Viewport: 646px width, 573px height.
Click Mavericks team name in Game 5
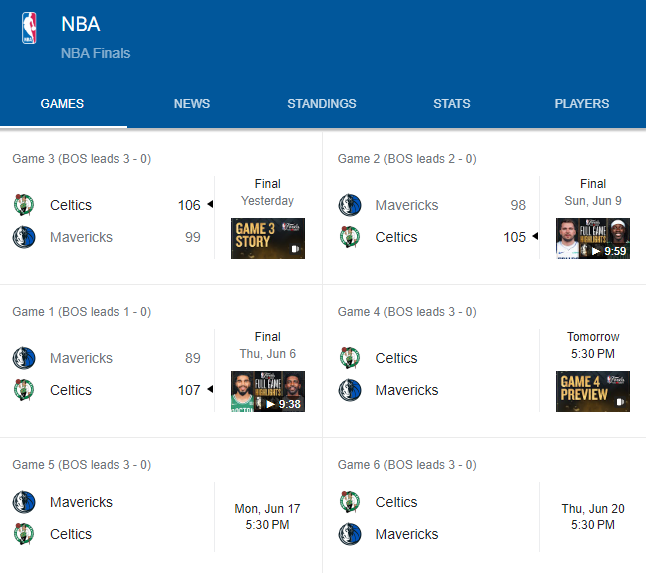pyautogui.click(x=81, y=502)
